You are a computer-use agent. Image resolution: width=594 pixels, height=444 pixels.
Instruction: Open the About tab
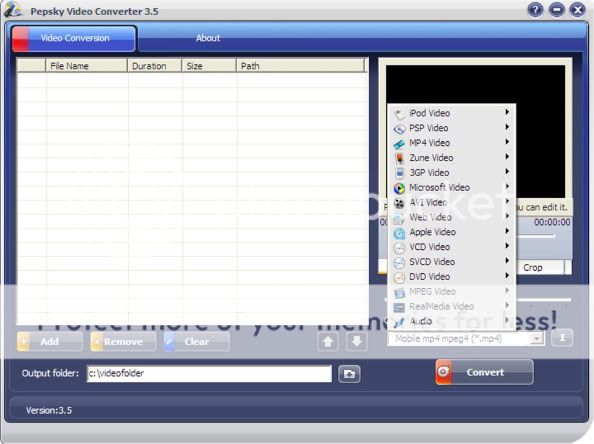[x=208, y=38]
